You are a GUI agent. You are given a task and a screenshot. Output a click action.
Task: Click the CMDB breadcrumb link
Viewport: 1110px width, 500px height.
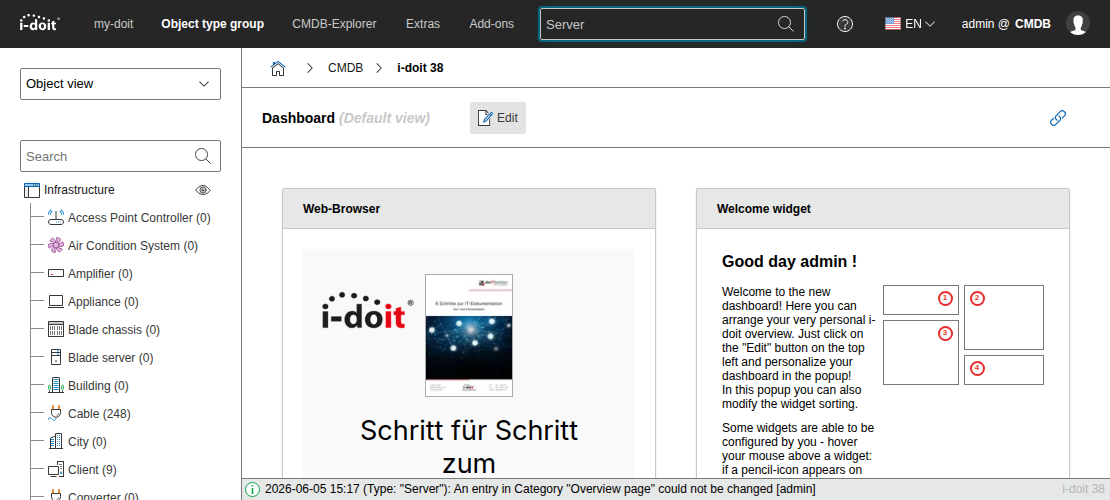point(345,68)
